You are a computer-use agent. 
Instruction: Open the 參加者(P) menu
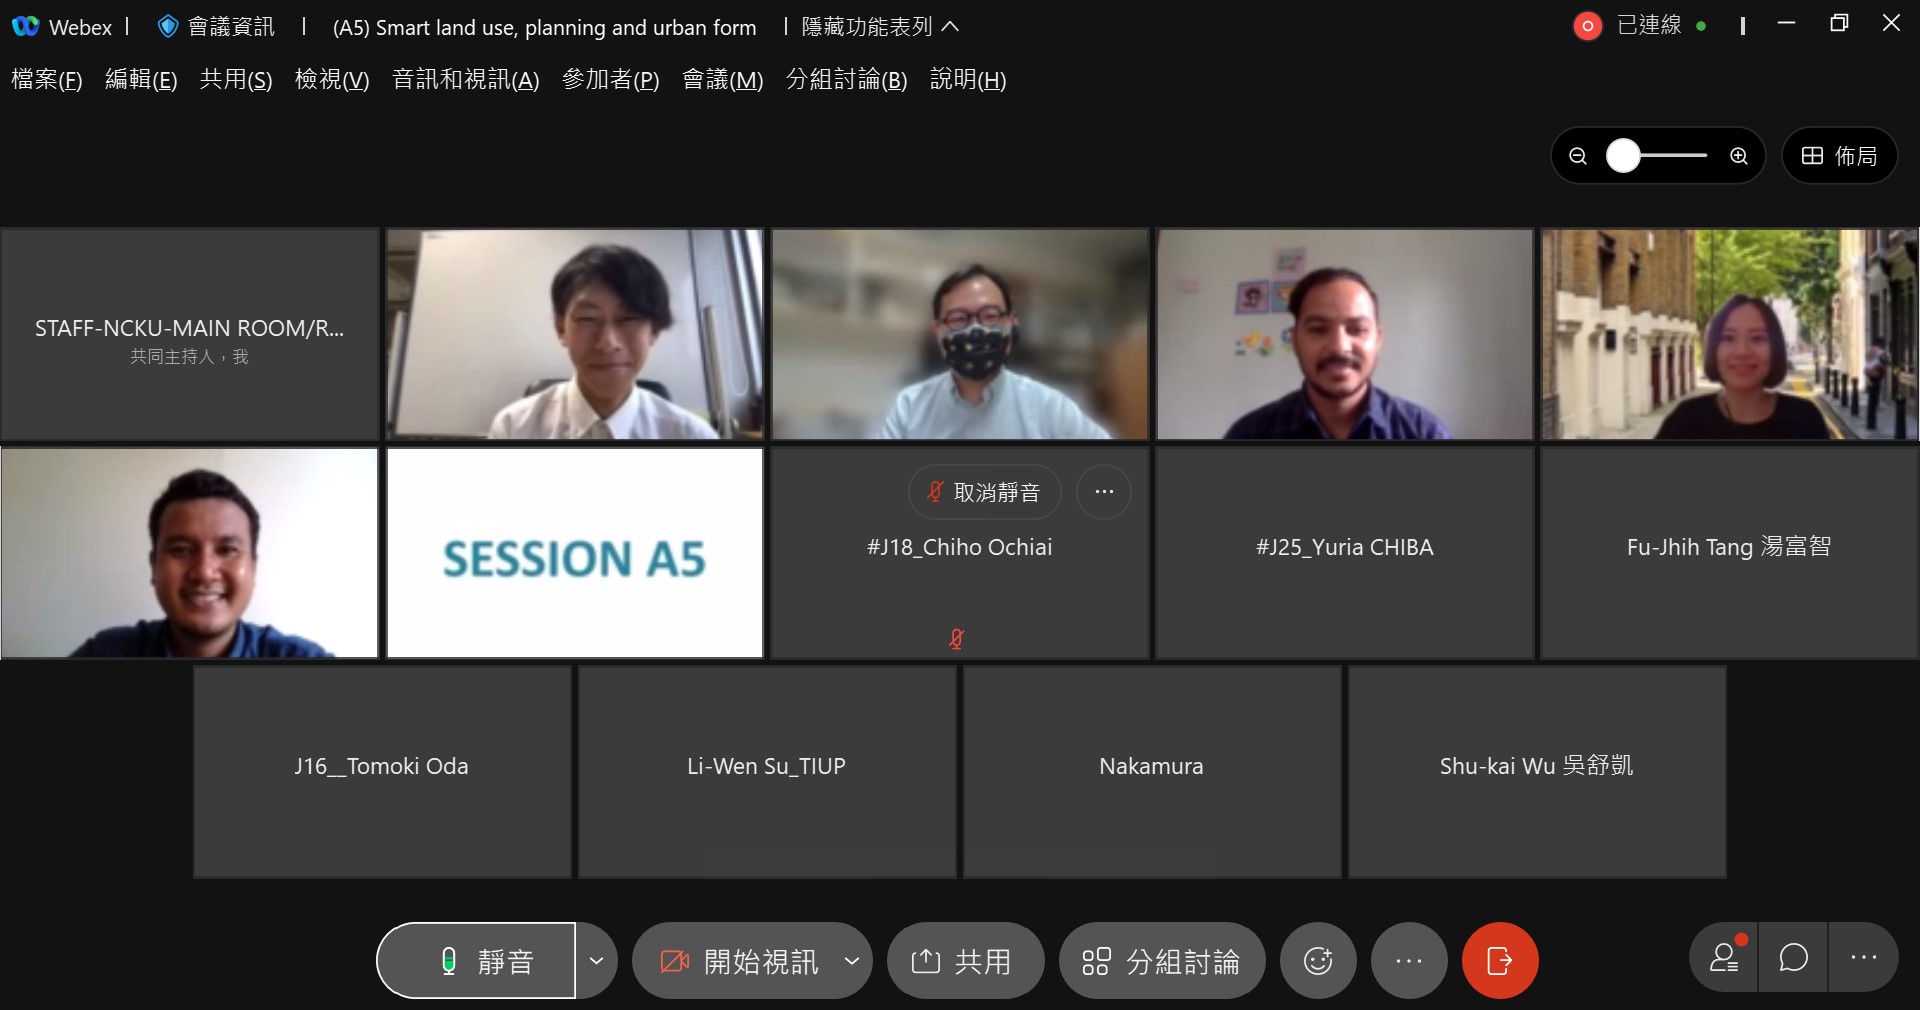[611, 80]
